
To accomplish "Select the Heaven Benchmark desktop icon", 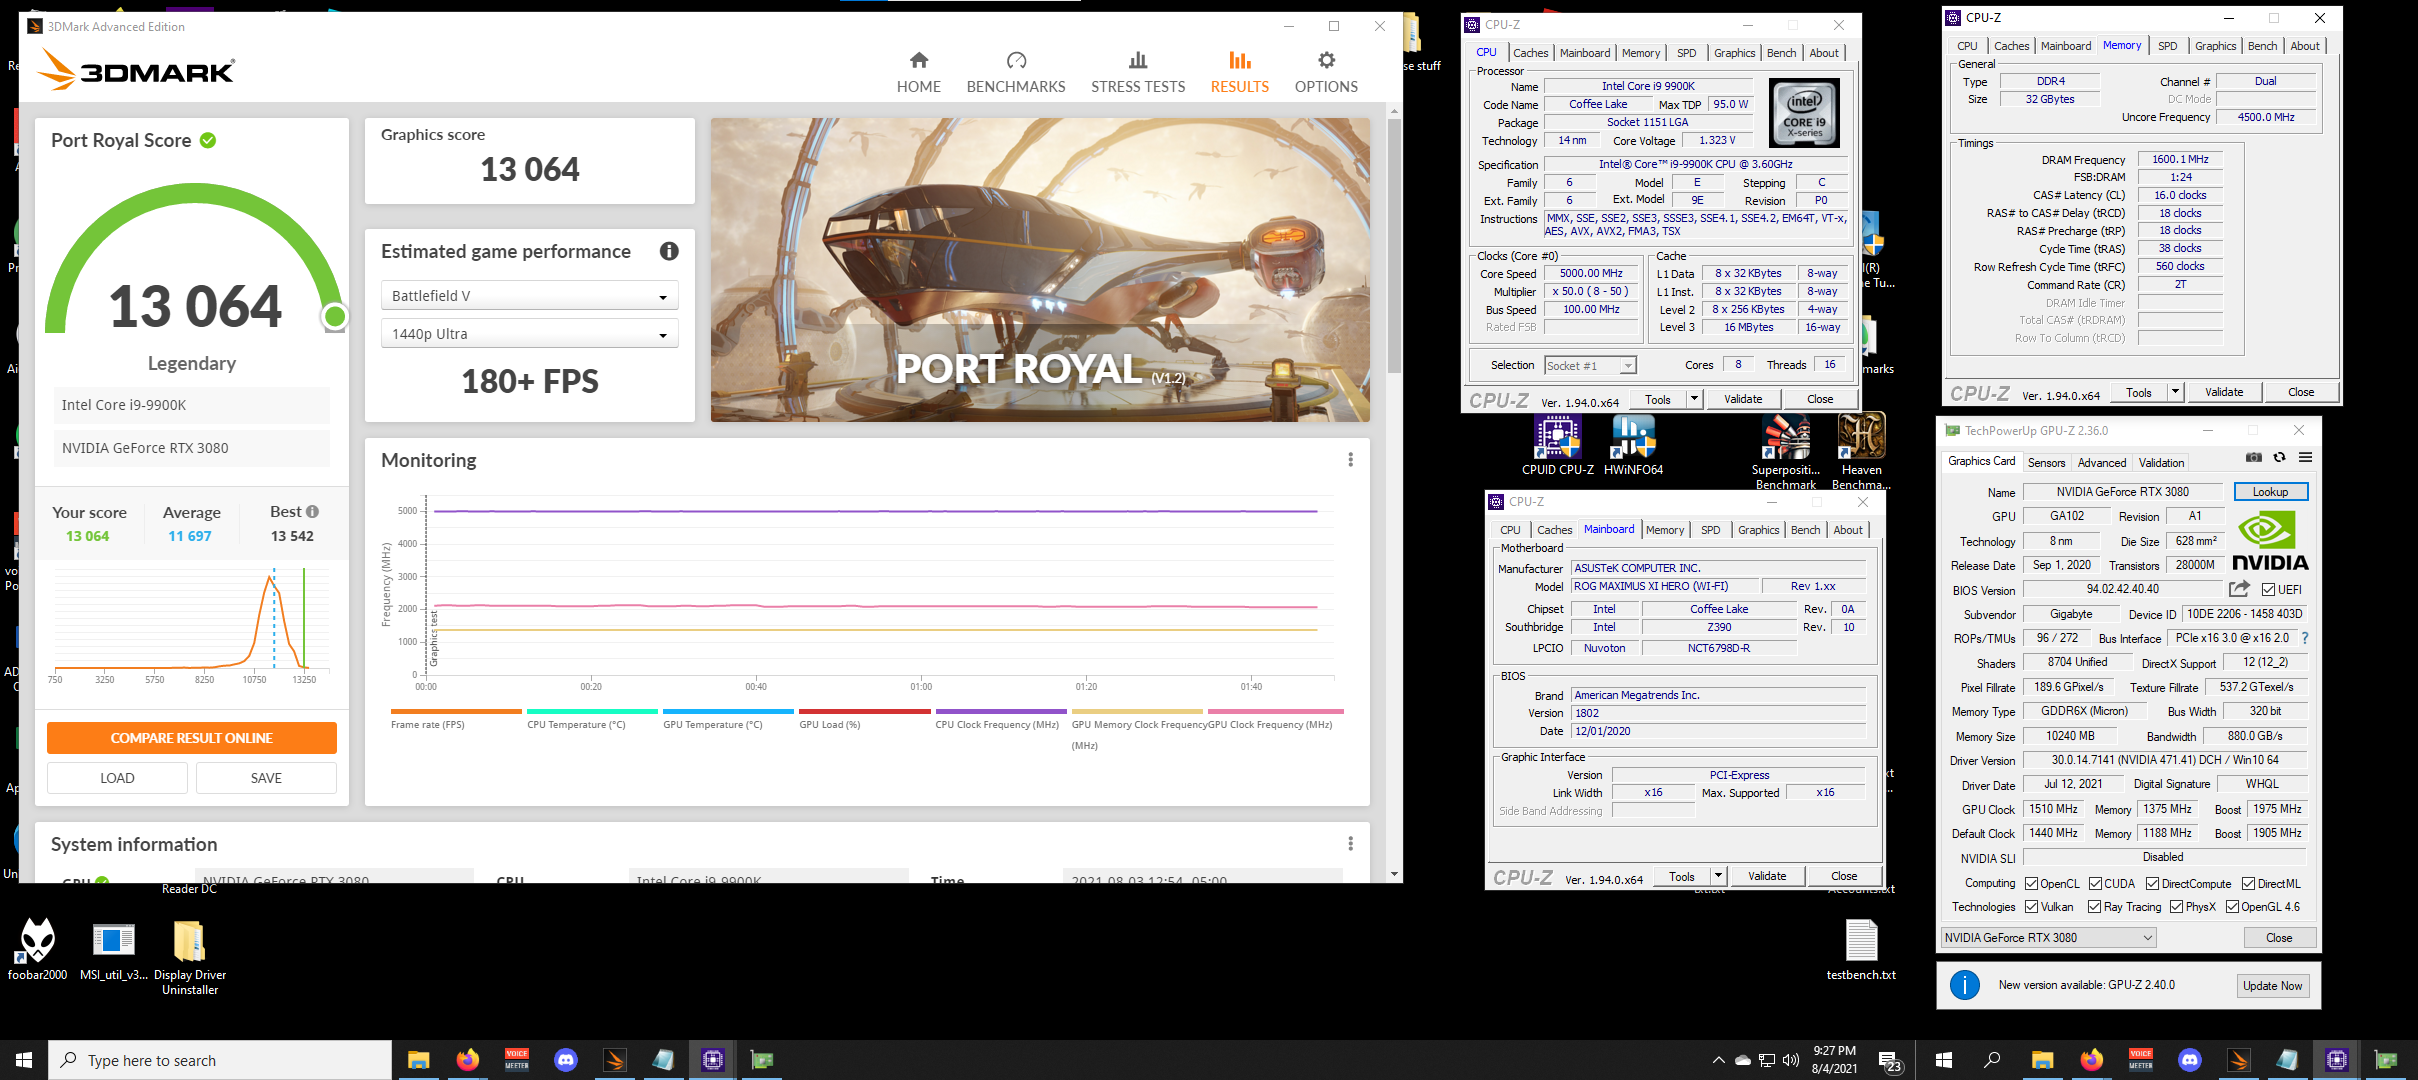I will coord(1861,451).
